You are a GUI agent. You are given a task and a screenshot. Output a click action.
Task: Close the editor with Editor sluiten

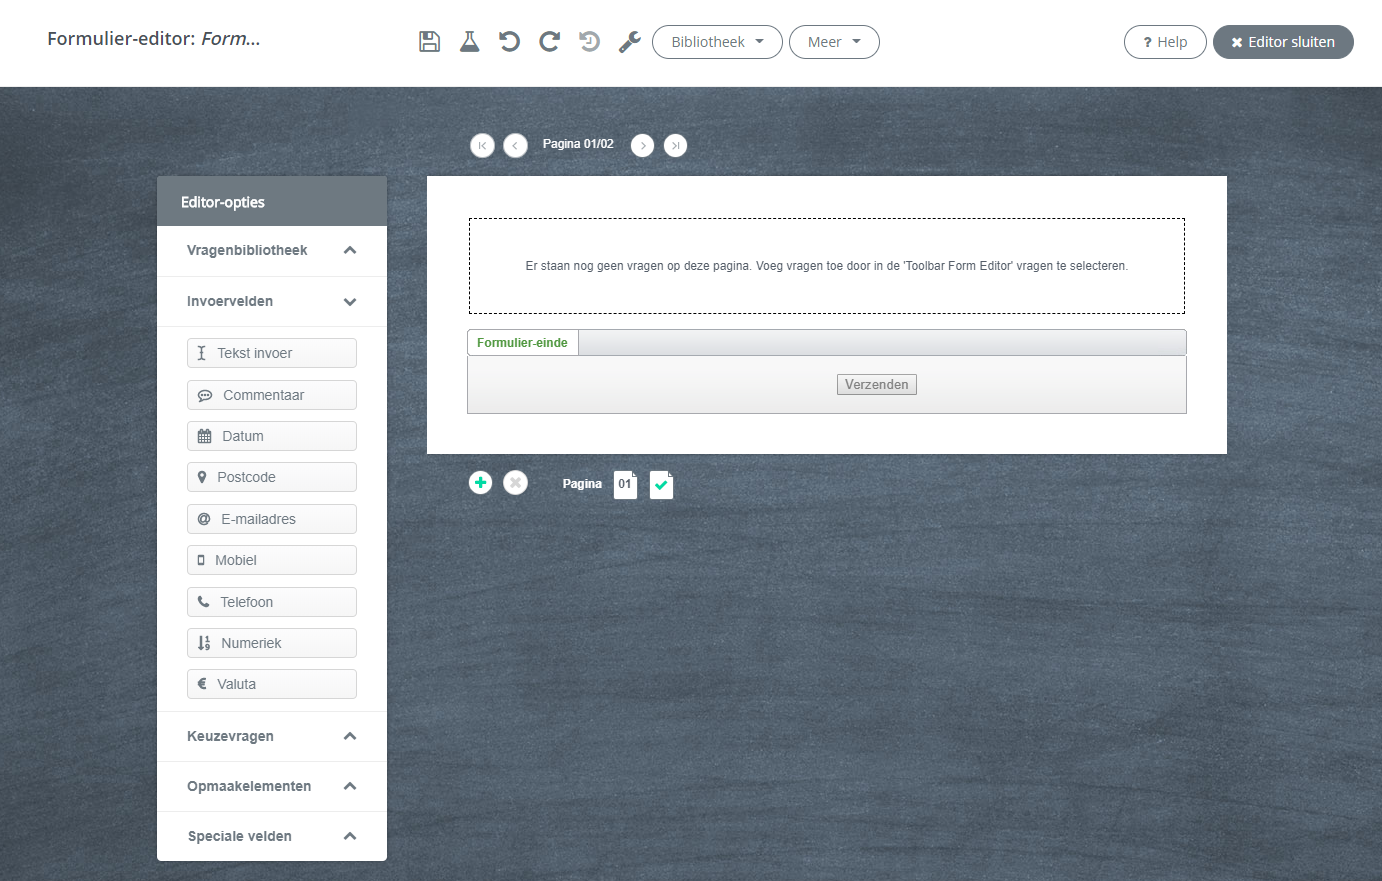[1283, 42]
